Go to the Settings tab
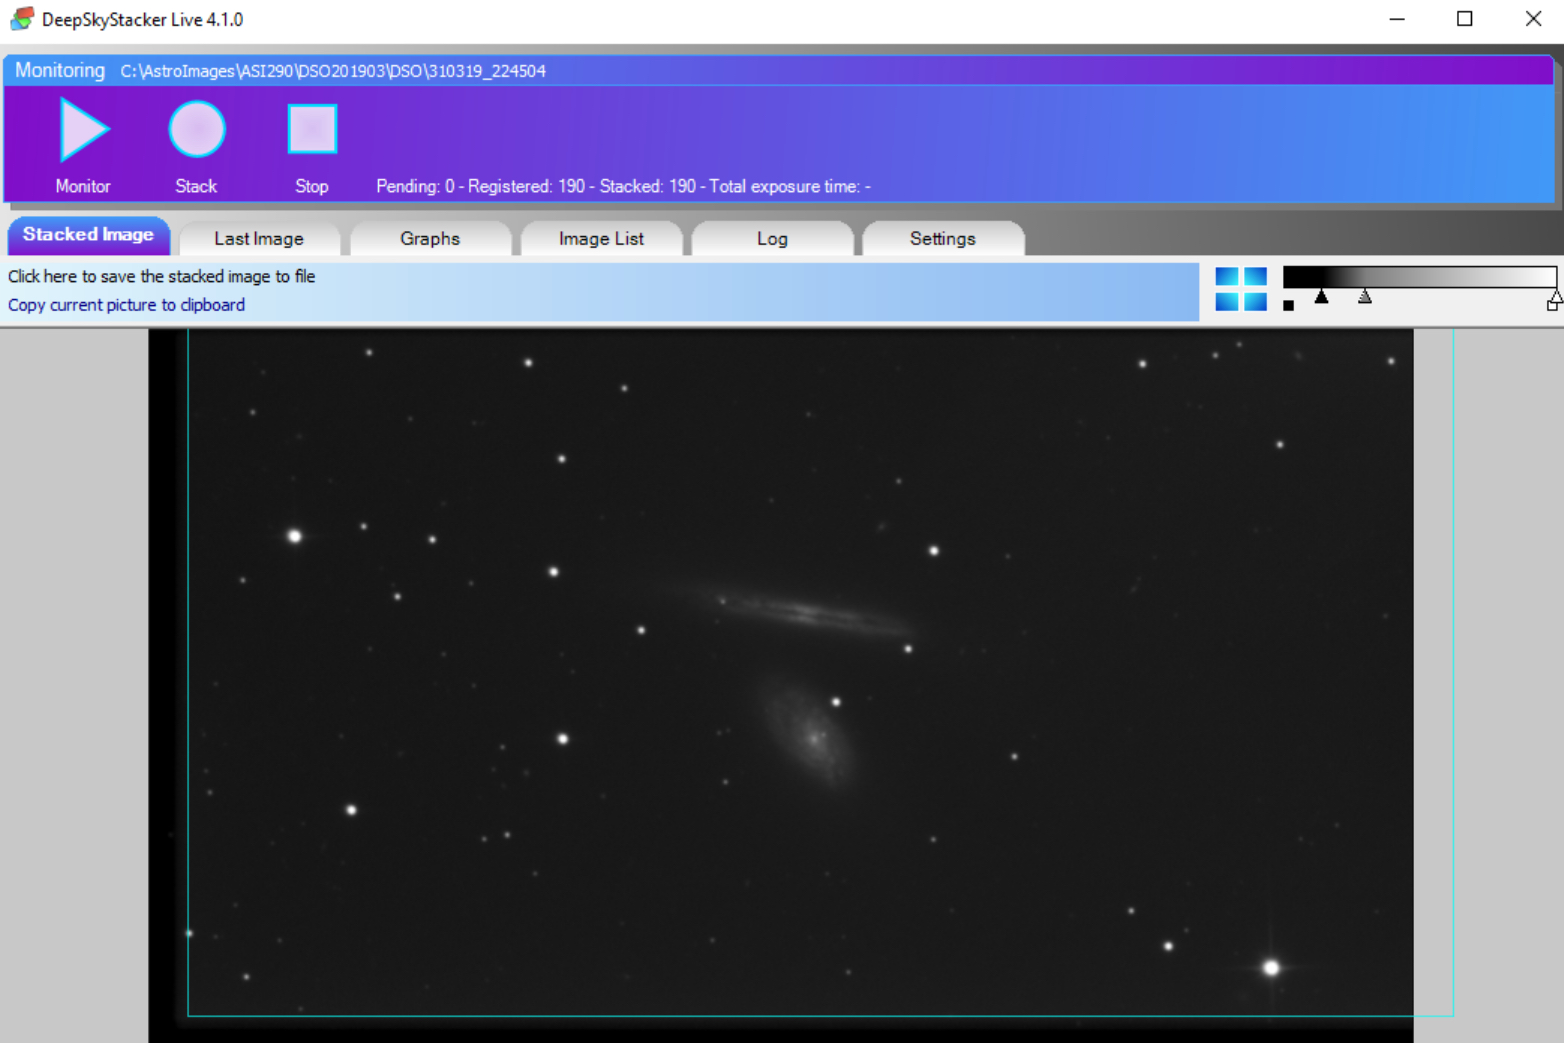The height and width of the screenshot is (1043, 1564). tap(942, 239)
